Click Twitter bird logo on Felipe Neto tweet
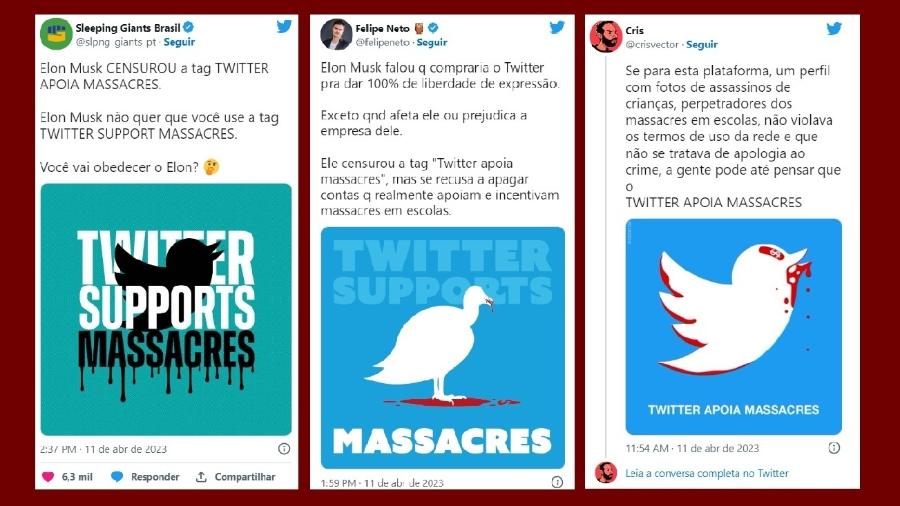Image resolution: width=900 pixels, height=506 pixels. tap(557, 27)
